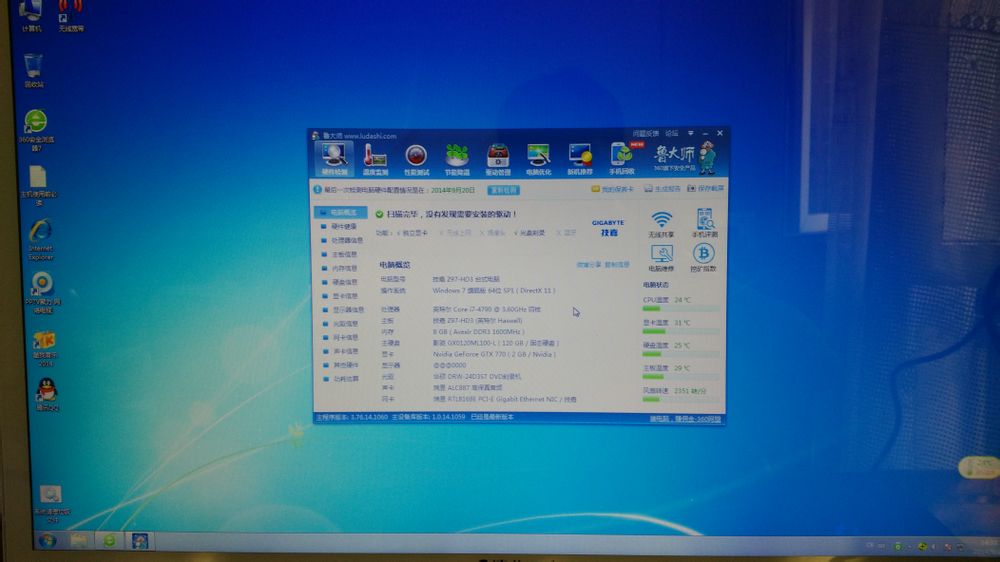Open the 计算机 desktop icon
This screenshot has width=1000, height=562.
coord(31,17)
